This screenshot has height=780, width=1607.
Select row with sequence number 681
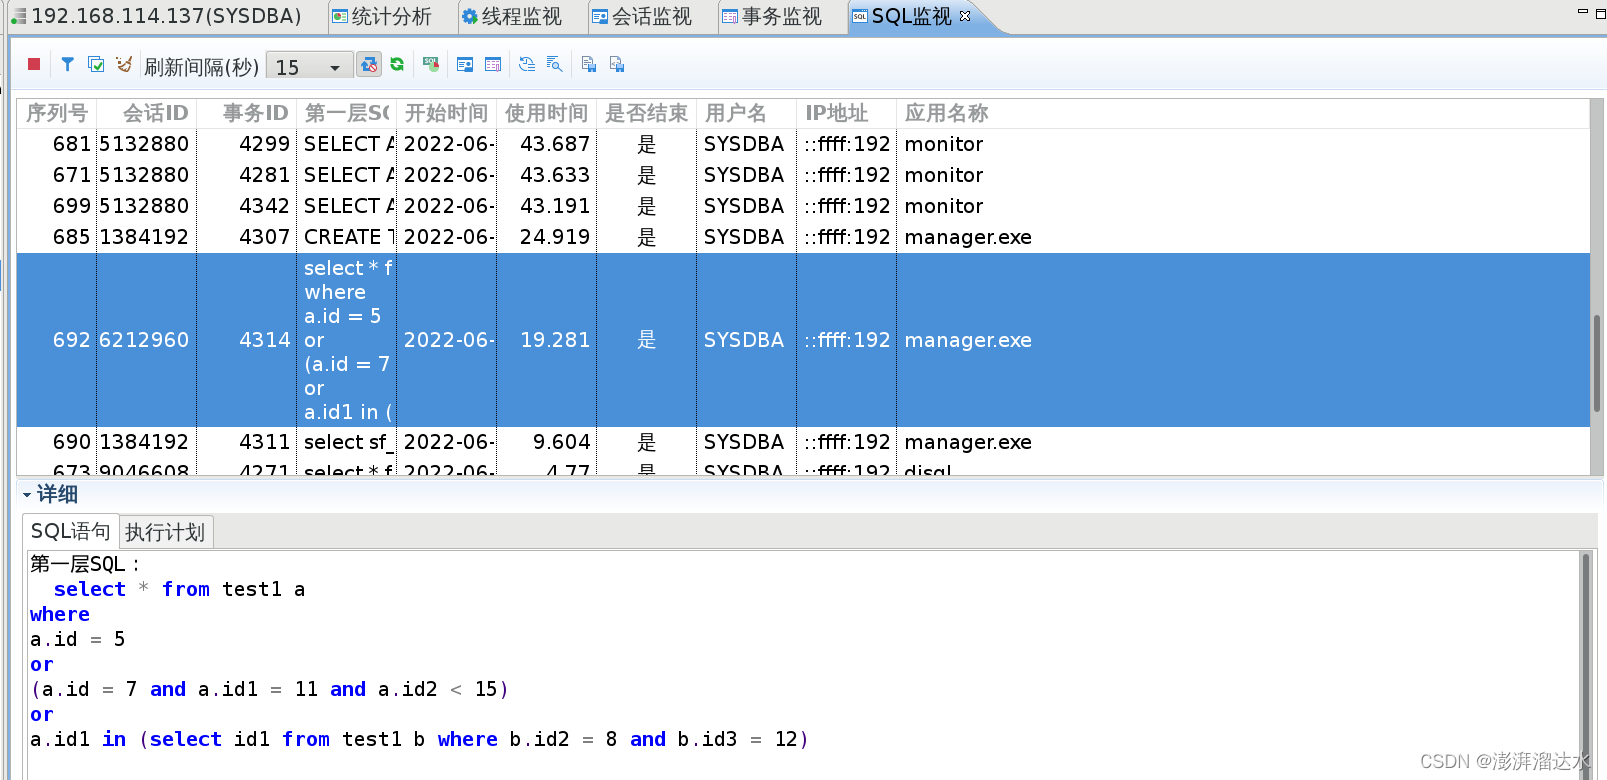click(803, 144)
